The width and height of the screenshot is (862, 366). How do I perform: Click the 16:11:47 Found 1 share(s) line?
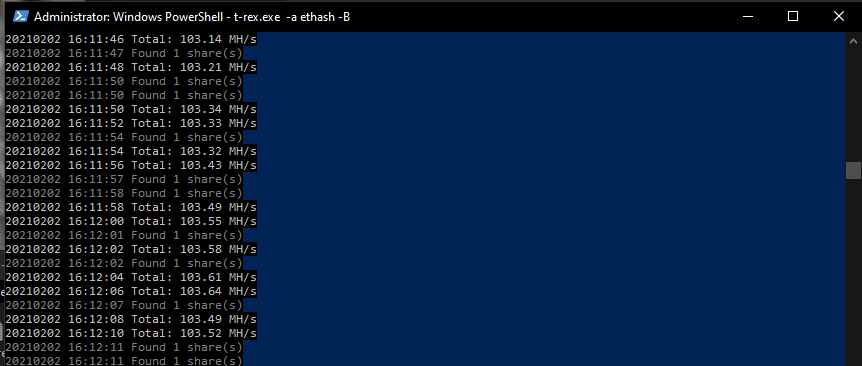[x=124, y=53]
